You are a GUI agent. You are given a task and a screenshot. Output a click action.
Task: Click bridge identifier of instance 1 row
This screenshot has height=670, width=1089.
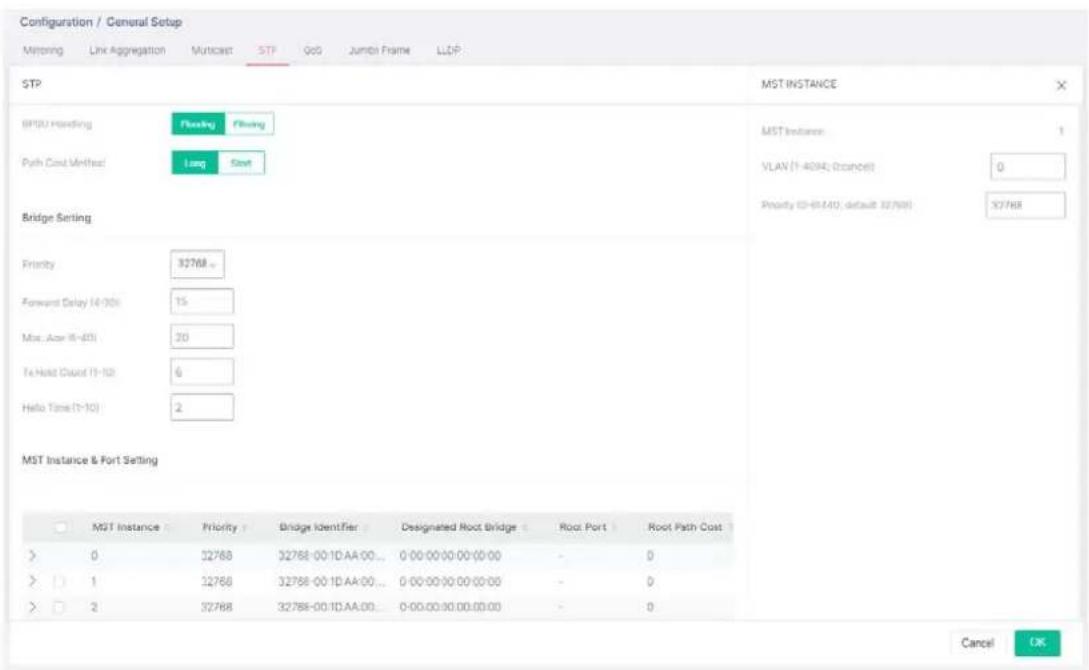(x=331, y=581)
